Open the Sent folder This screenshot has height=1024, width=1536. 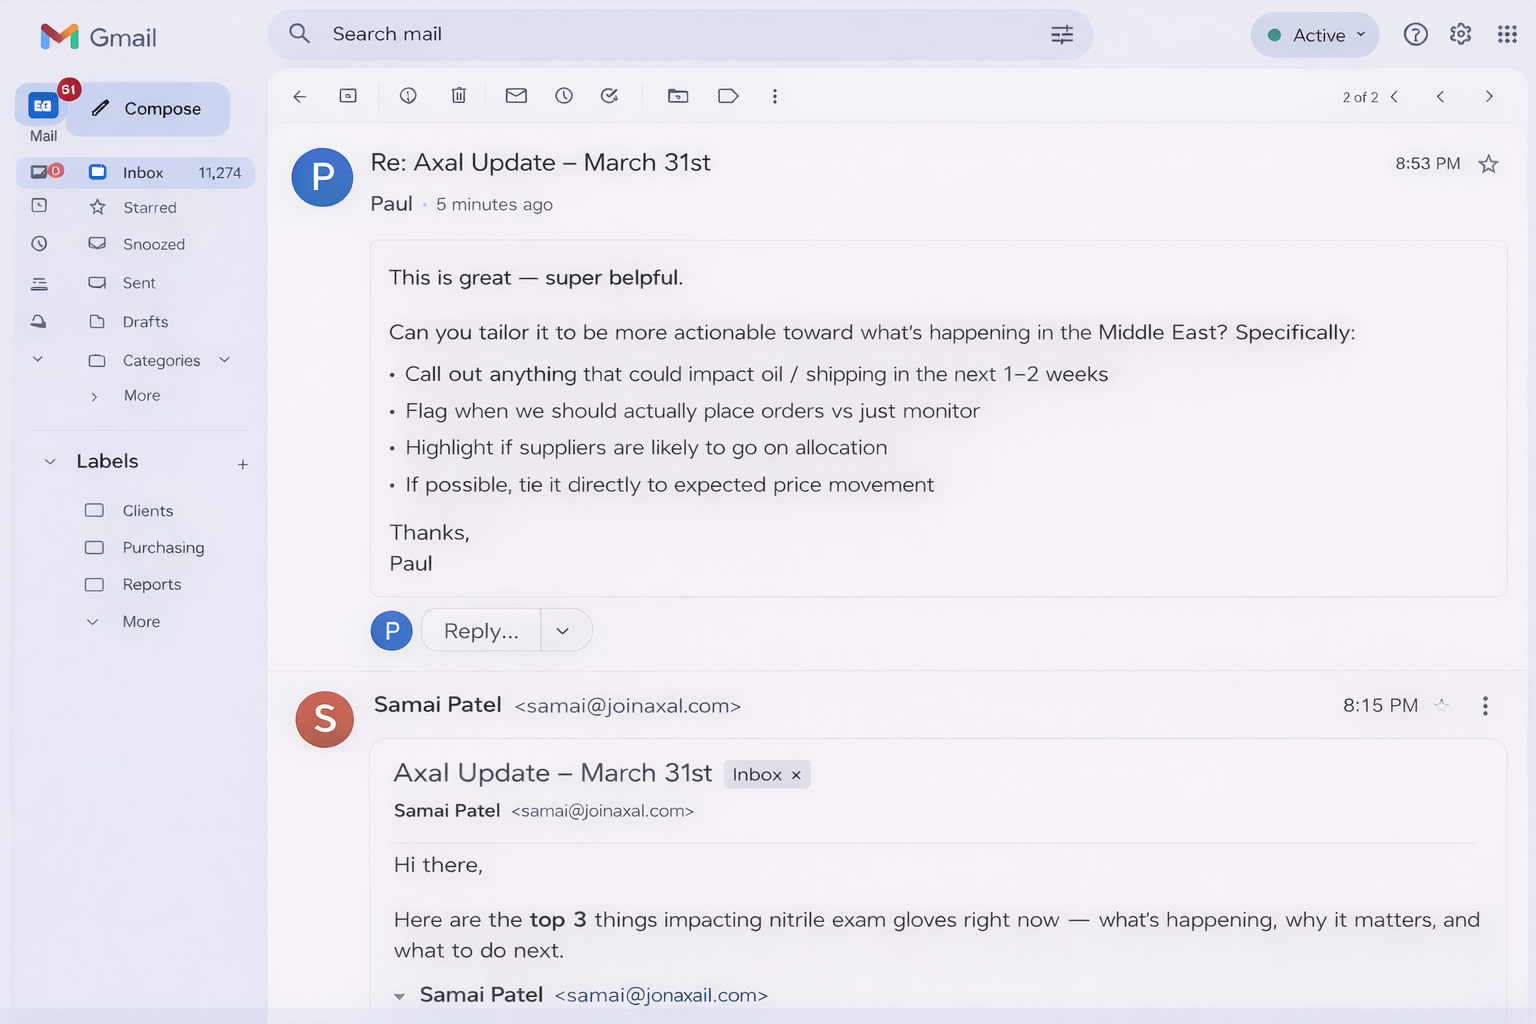coord(139,283)
